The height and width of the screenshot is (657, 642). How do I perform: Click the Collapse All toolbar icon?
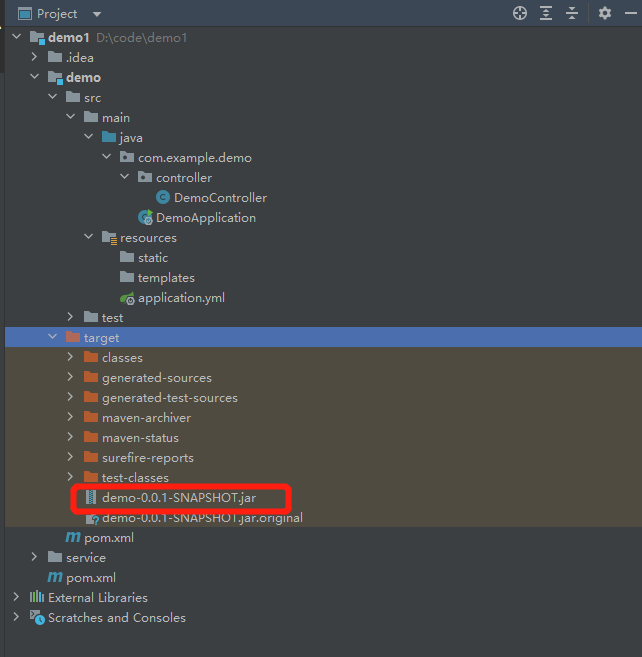(572, 13)
